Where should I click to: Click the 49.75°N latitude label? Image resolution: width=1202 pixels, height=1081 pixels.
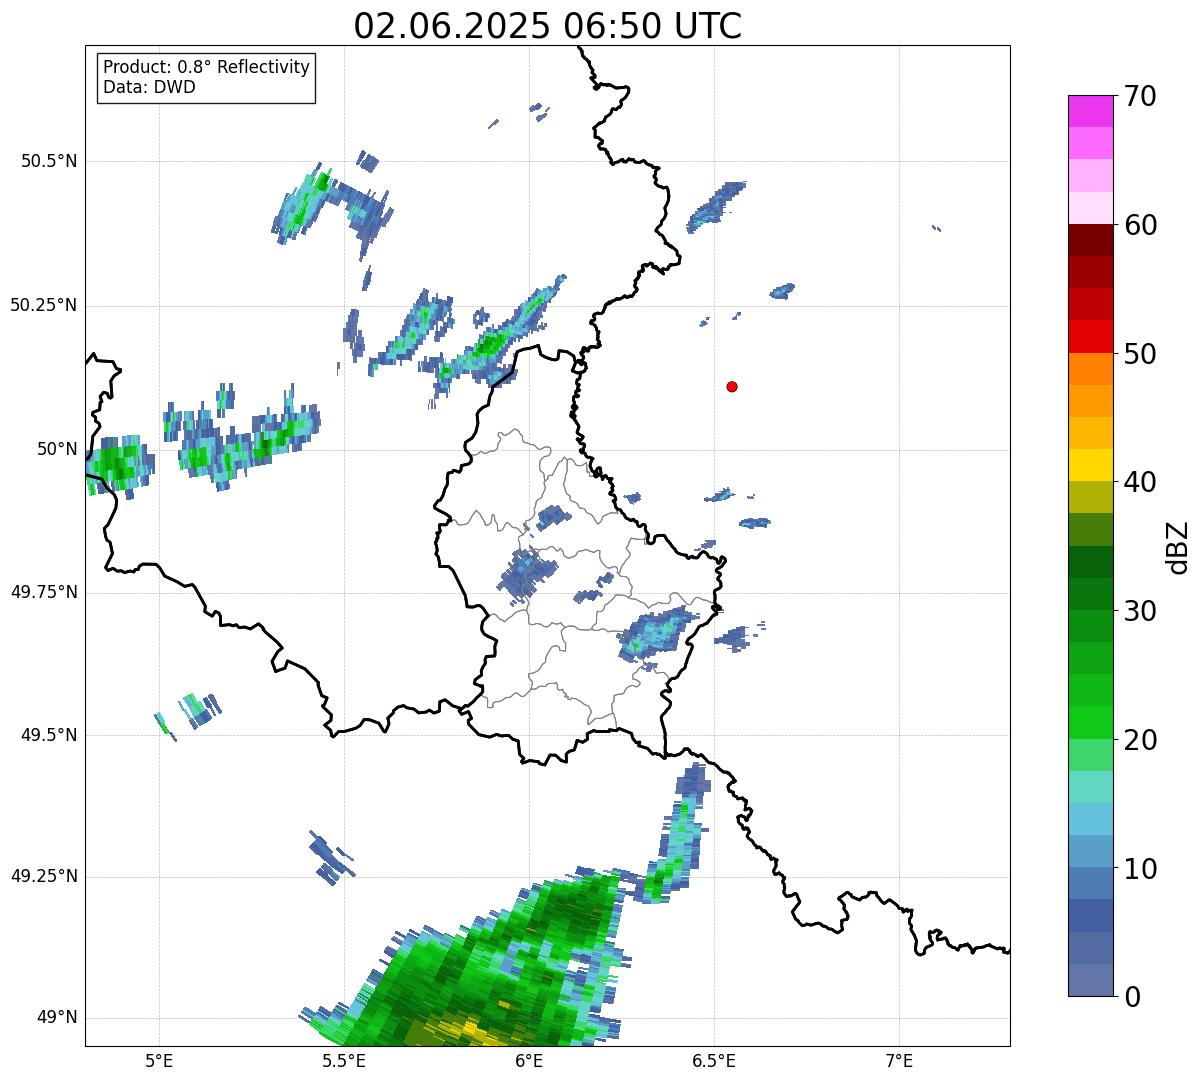tap(43, 592)
